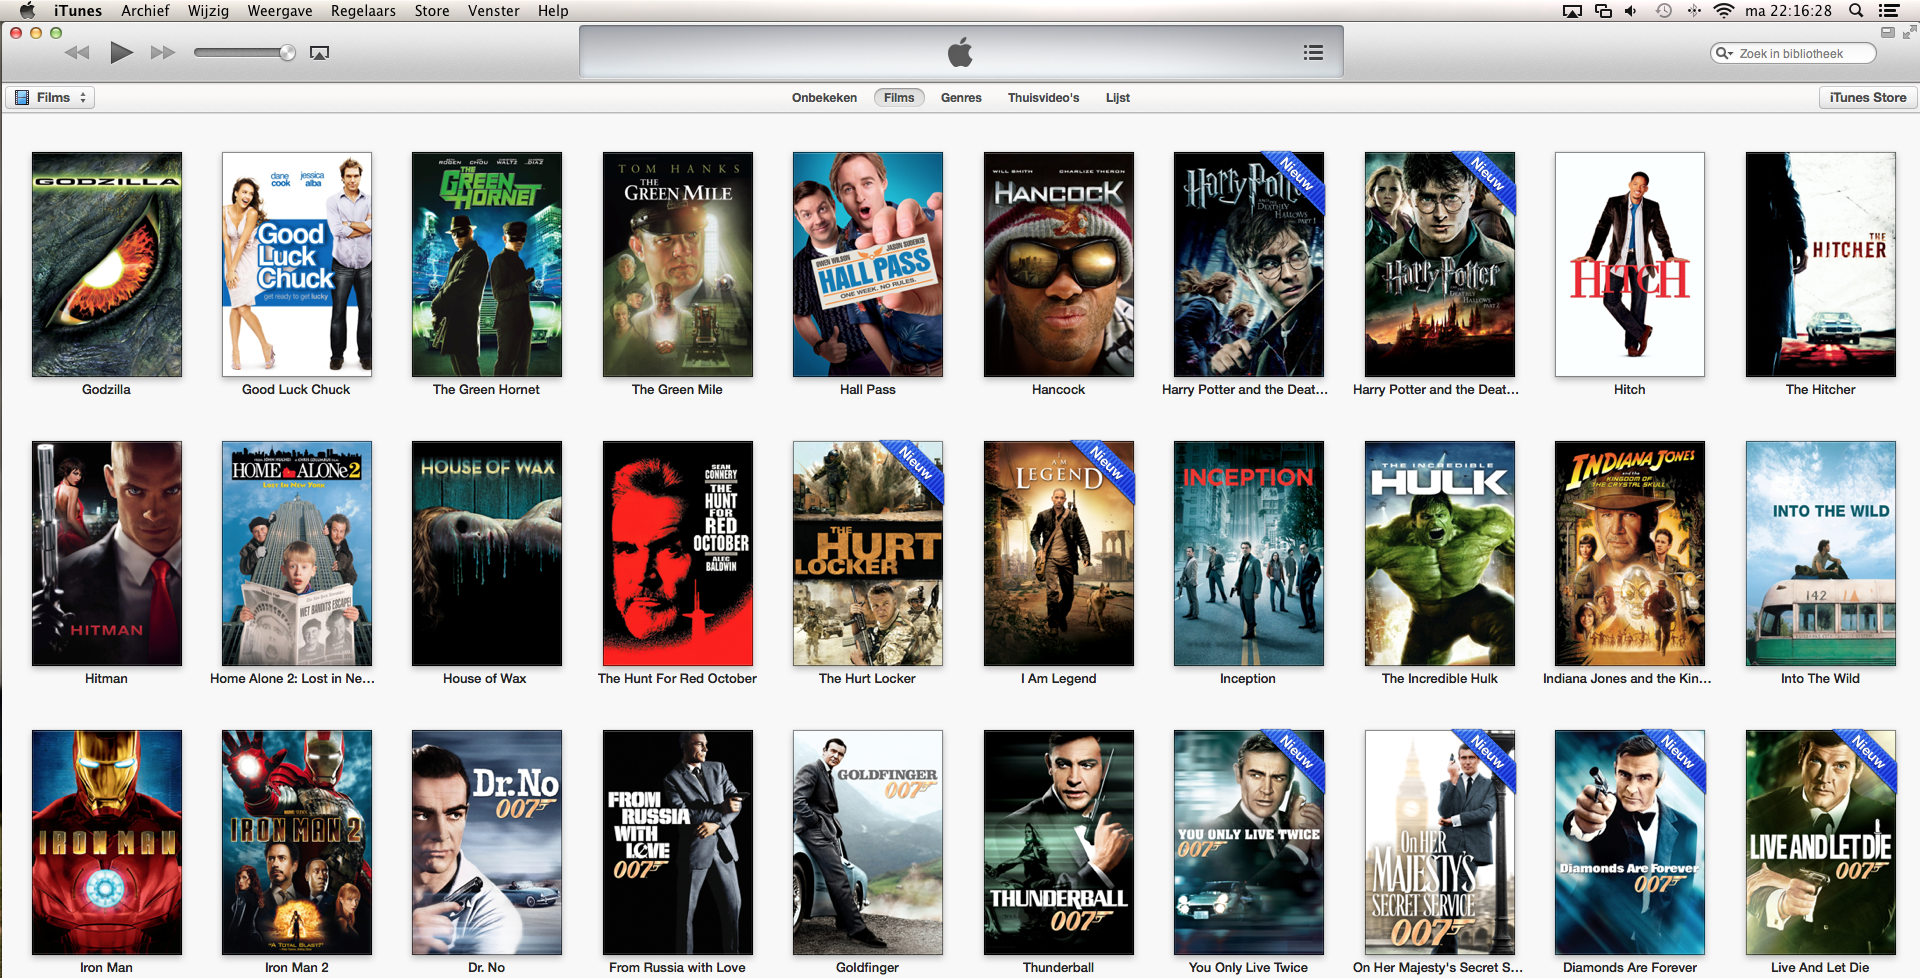1920x978 pixels.
Task: Click the rewind previous button
Action: pyautogui.click(x=77, y=52)
